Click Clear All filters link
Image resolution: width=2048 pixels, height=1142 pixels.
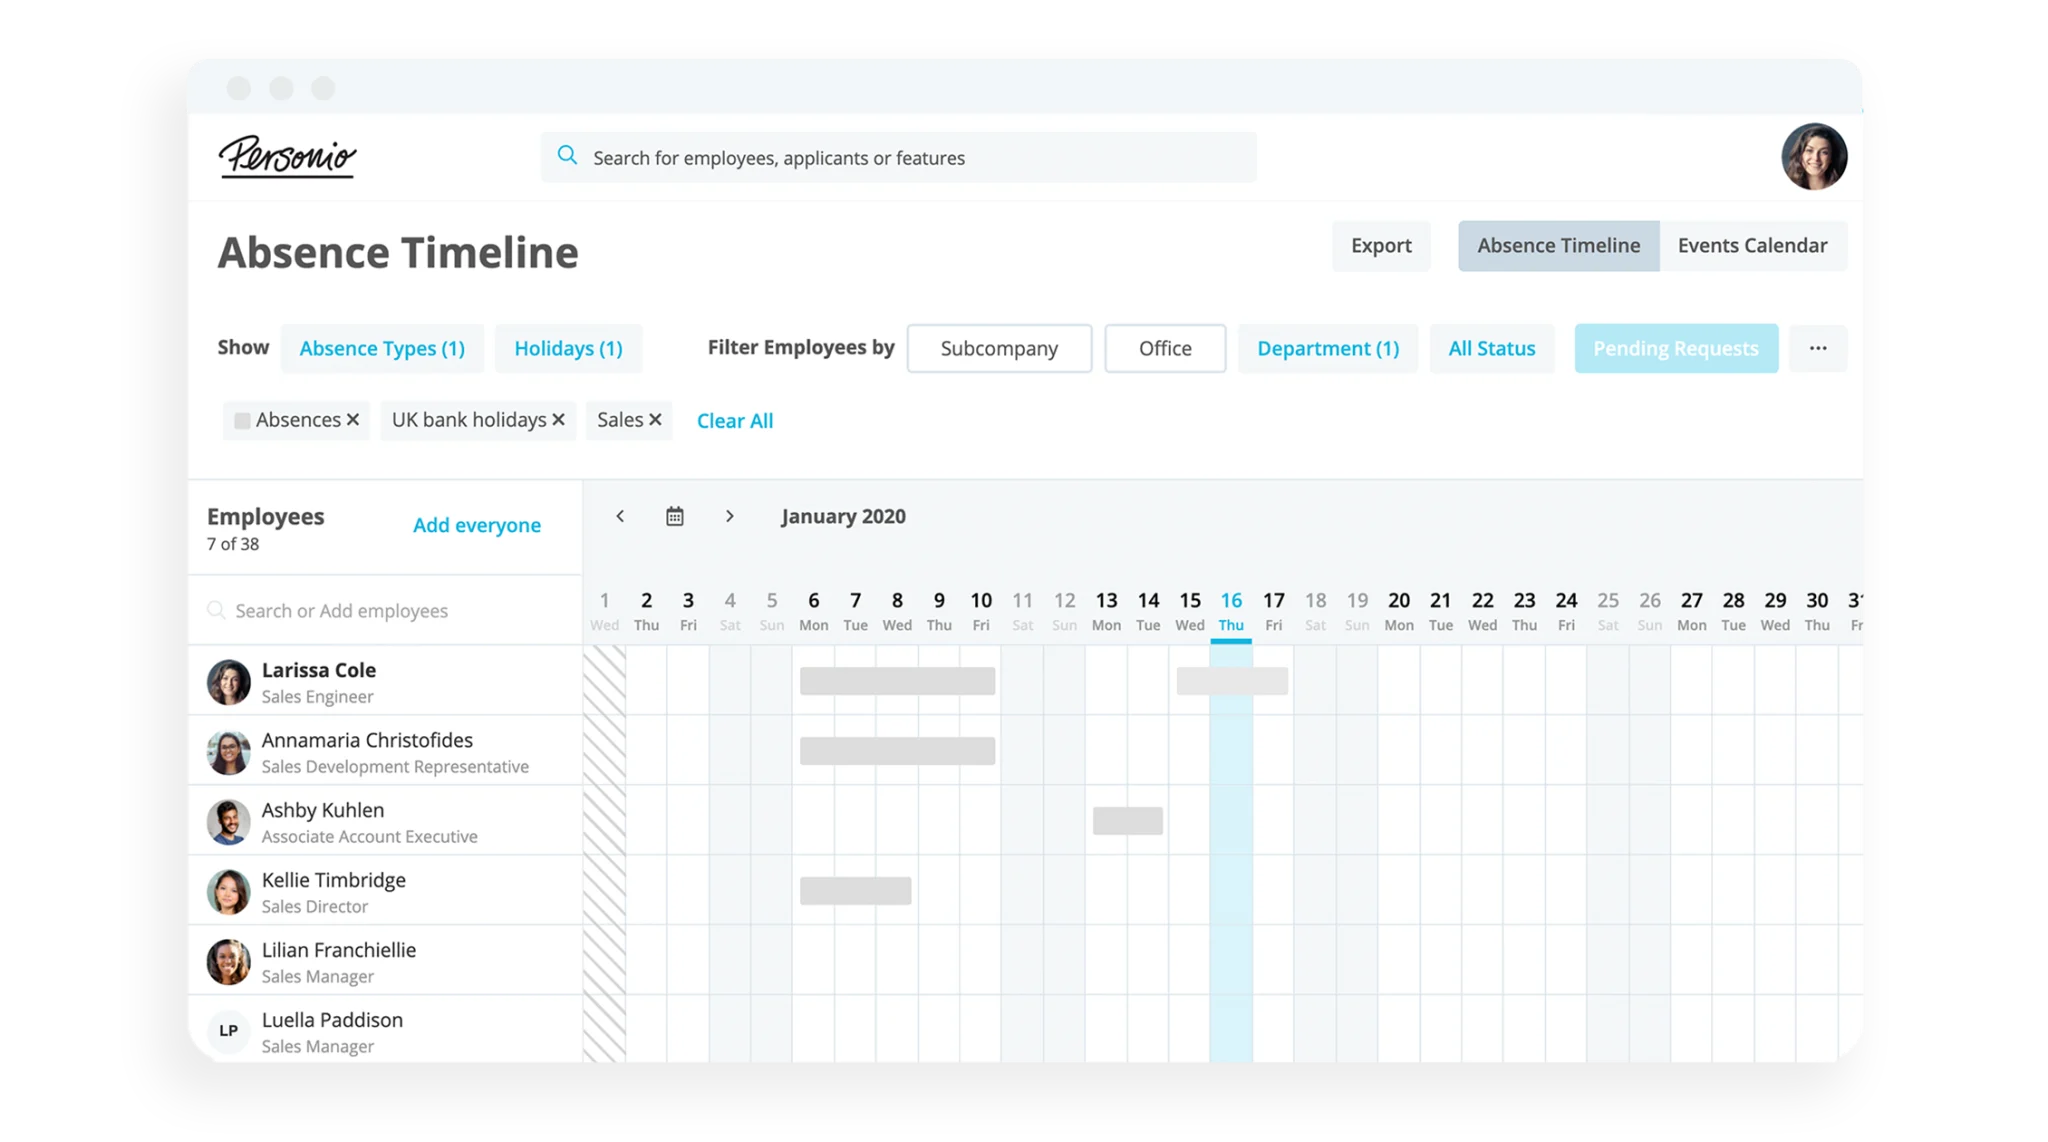point(735,421)
